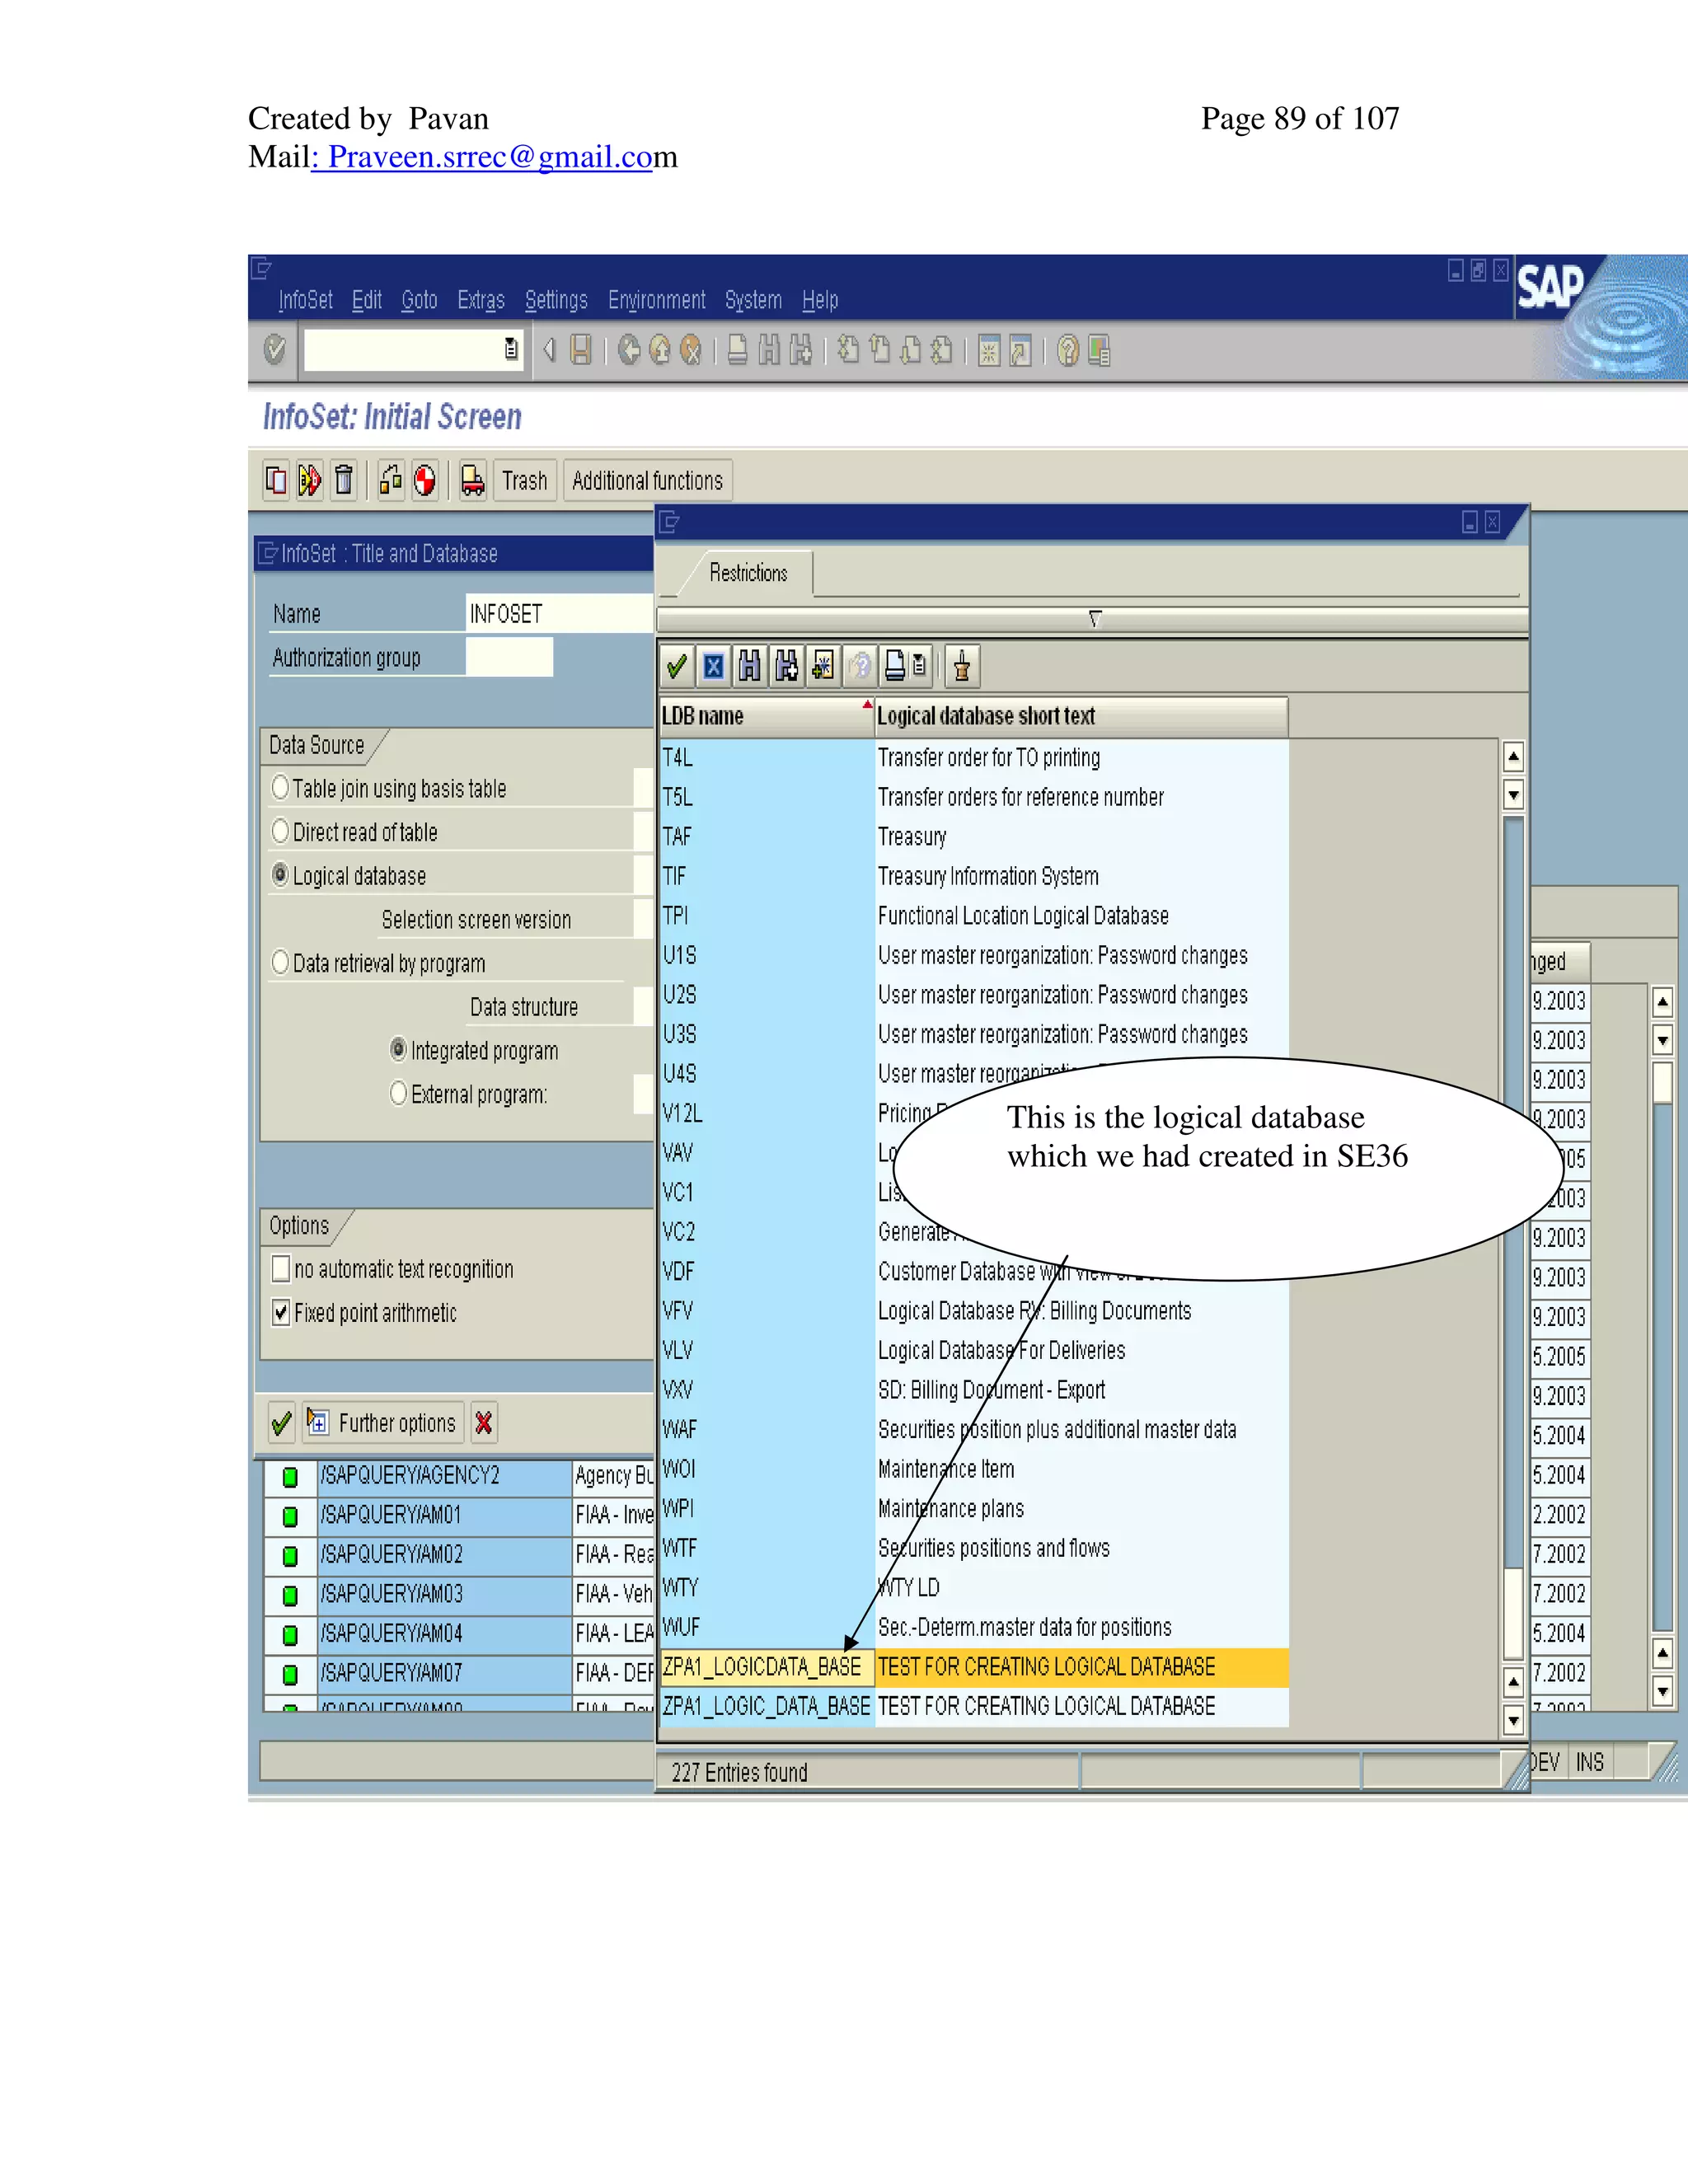Select the /SAPQUERY/AM01 InfoSet row
This screenshot has width=1688, height=2184.
[x=459, y=1515]
